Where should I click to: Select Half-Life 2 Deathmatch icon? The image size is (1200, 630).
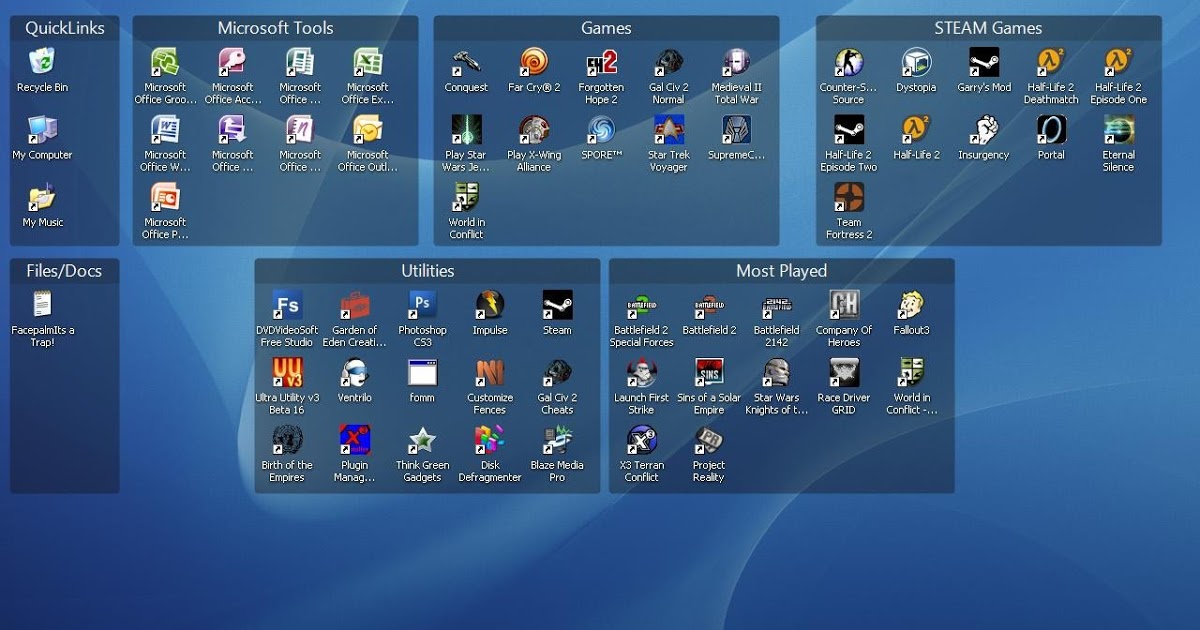pos(1051,62)
